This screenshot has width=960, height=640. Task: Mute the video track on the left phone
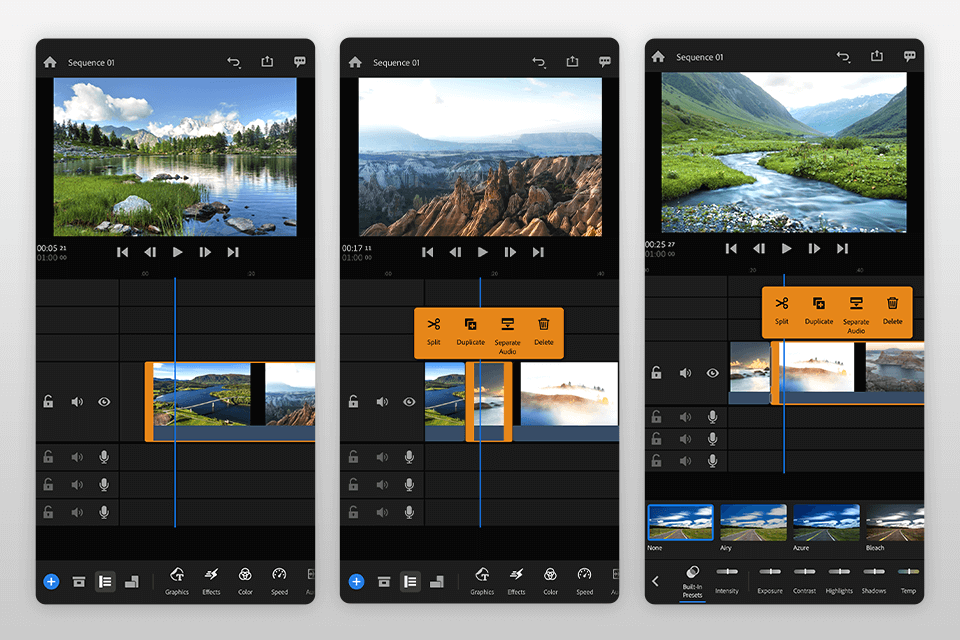point(77,402)
